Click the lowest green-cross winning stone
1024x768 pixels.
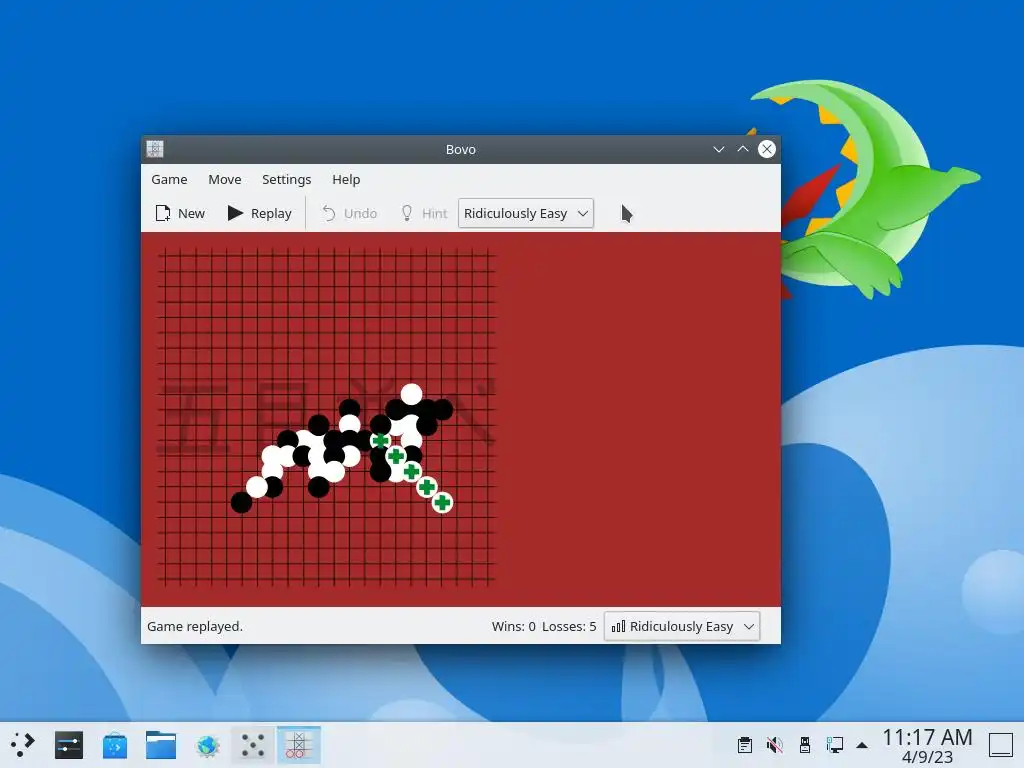442,502
